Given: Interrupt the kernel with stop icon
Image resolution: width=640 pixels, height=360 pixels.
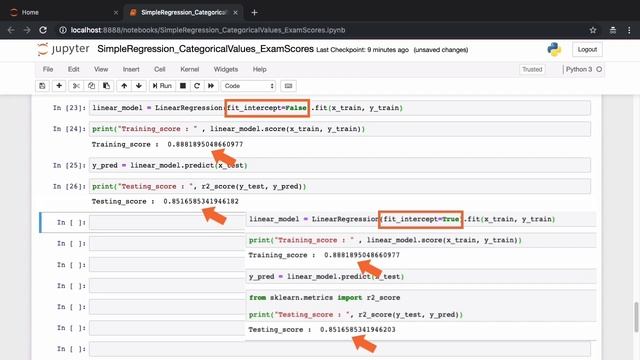Looking at the screenshot, I should click(x=183, y=86).
